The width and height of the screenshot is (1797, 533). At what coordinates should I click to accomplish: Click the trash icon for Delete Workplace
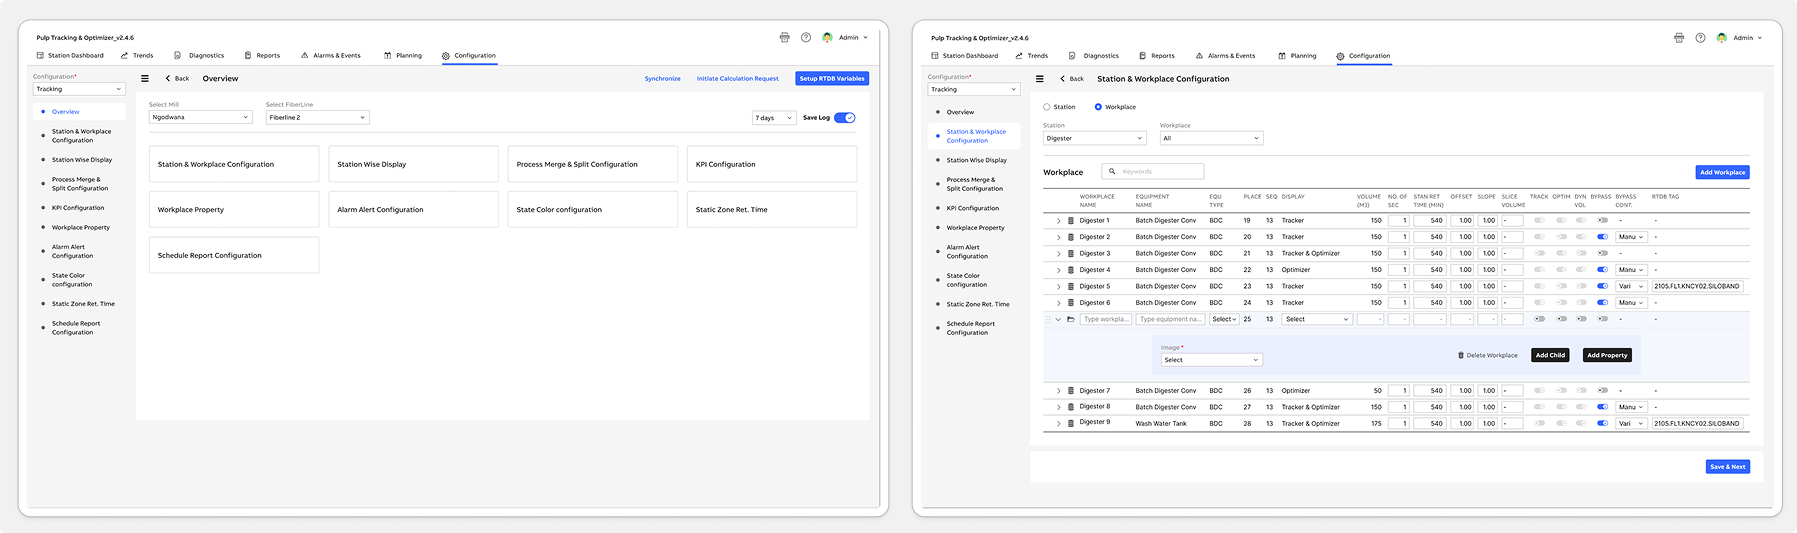click(x=1461, y=355)
